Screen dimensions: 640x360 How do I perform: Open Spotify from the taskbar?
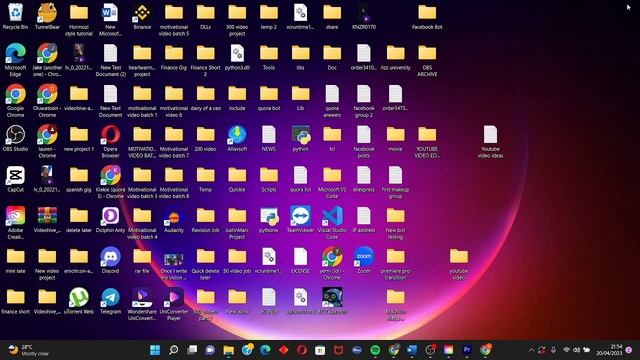[375, 350]
